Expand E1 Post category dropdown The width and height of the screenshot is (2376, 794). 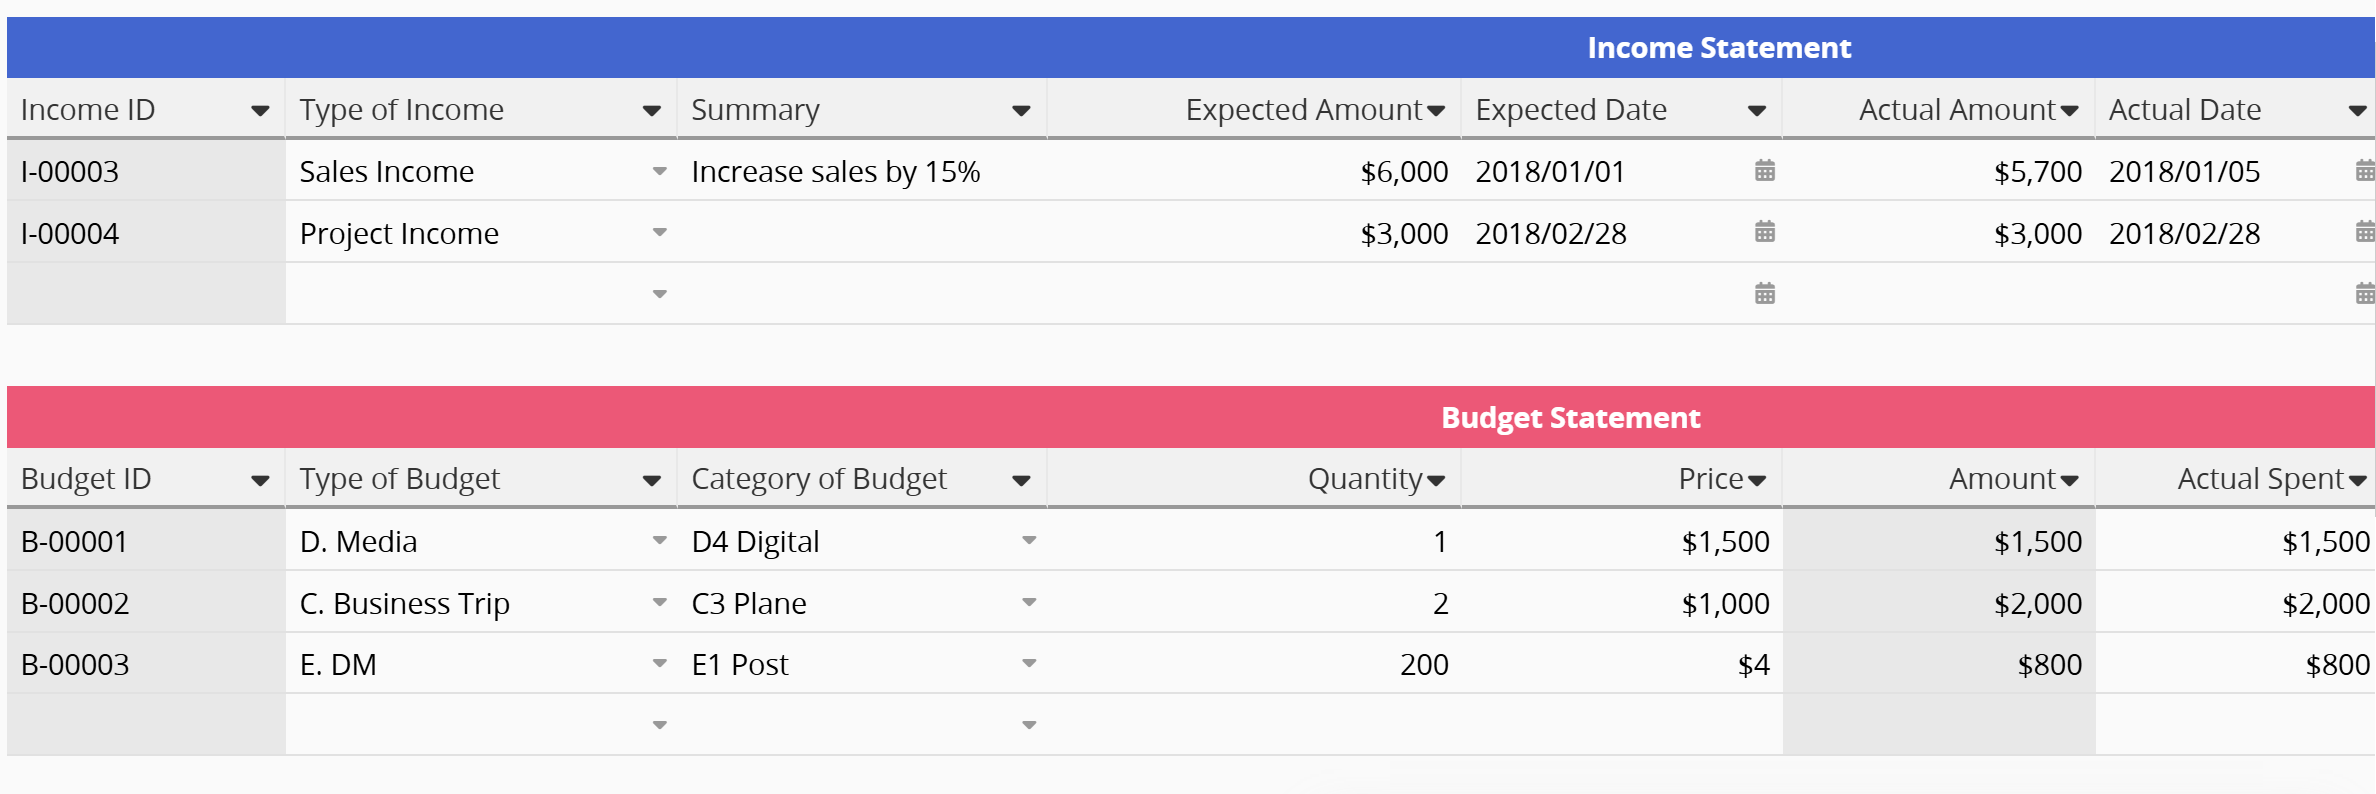pos(1029,663)
